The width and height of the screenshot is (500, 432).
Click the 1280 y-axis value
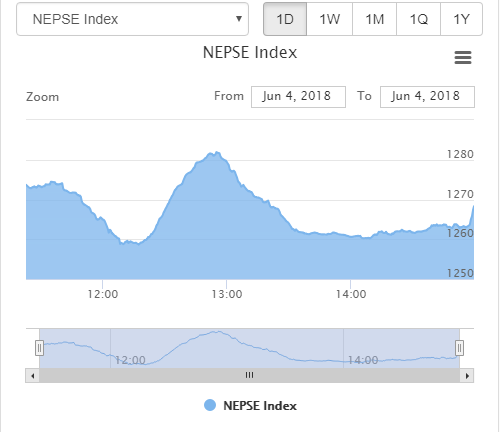(x=460, y=154)
